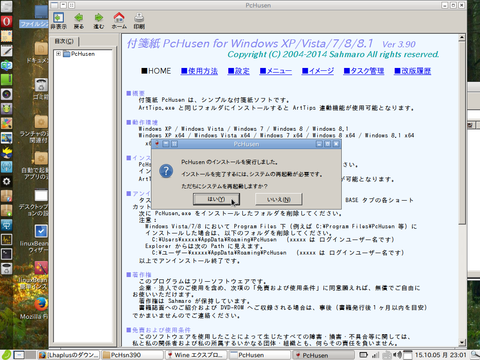Click the help page scroll-up arrow
Image resolution: width=480 pixels, height=360 pixels.
(x=462, y=38)
